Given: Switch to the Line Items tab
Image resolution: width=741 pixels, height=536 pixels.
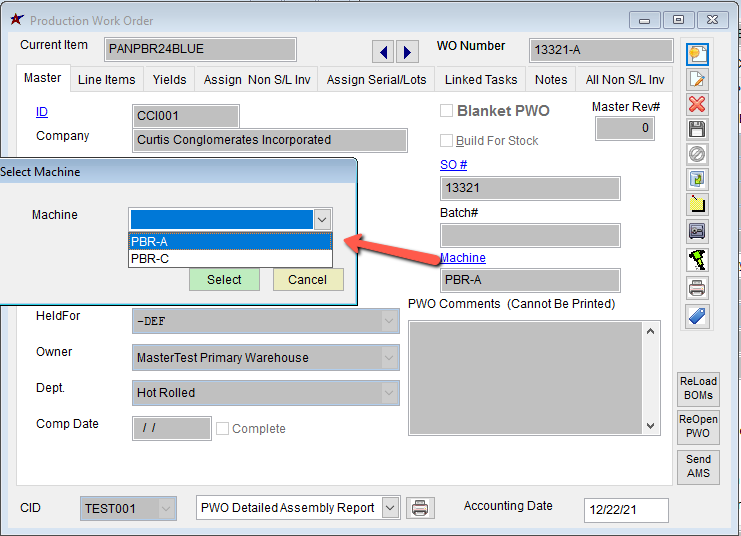Looking at the screenshot, I should (x=106, y=80).
